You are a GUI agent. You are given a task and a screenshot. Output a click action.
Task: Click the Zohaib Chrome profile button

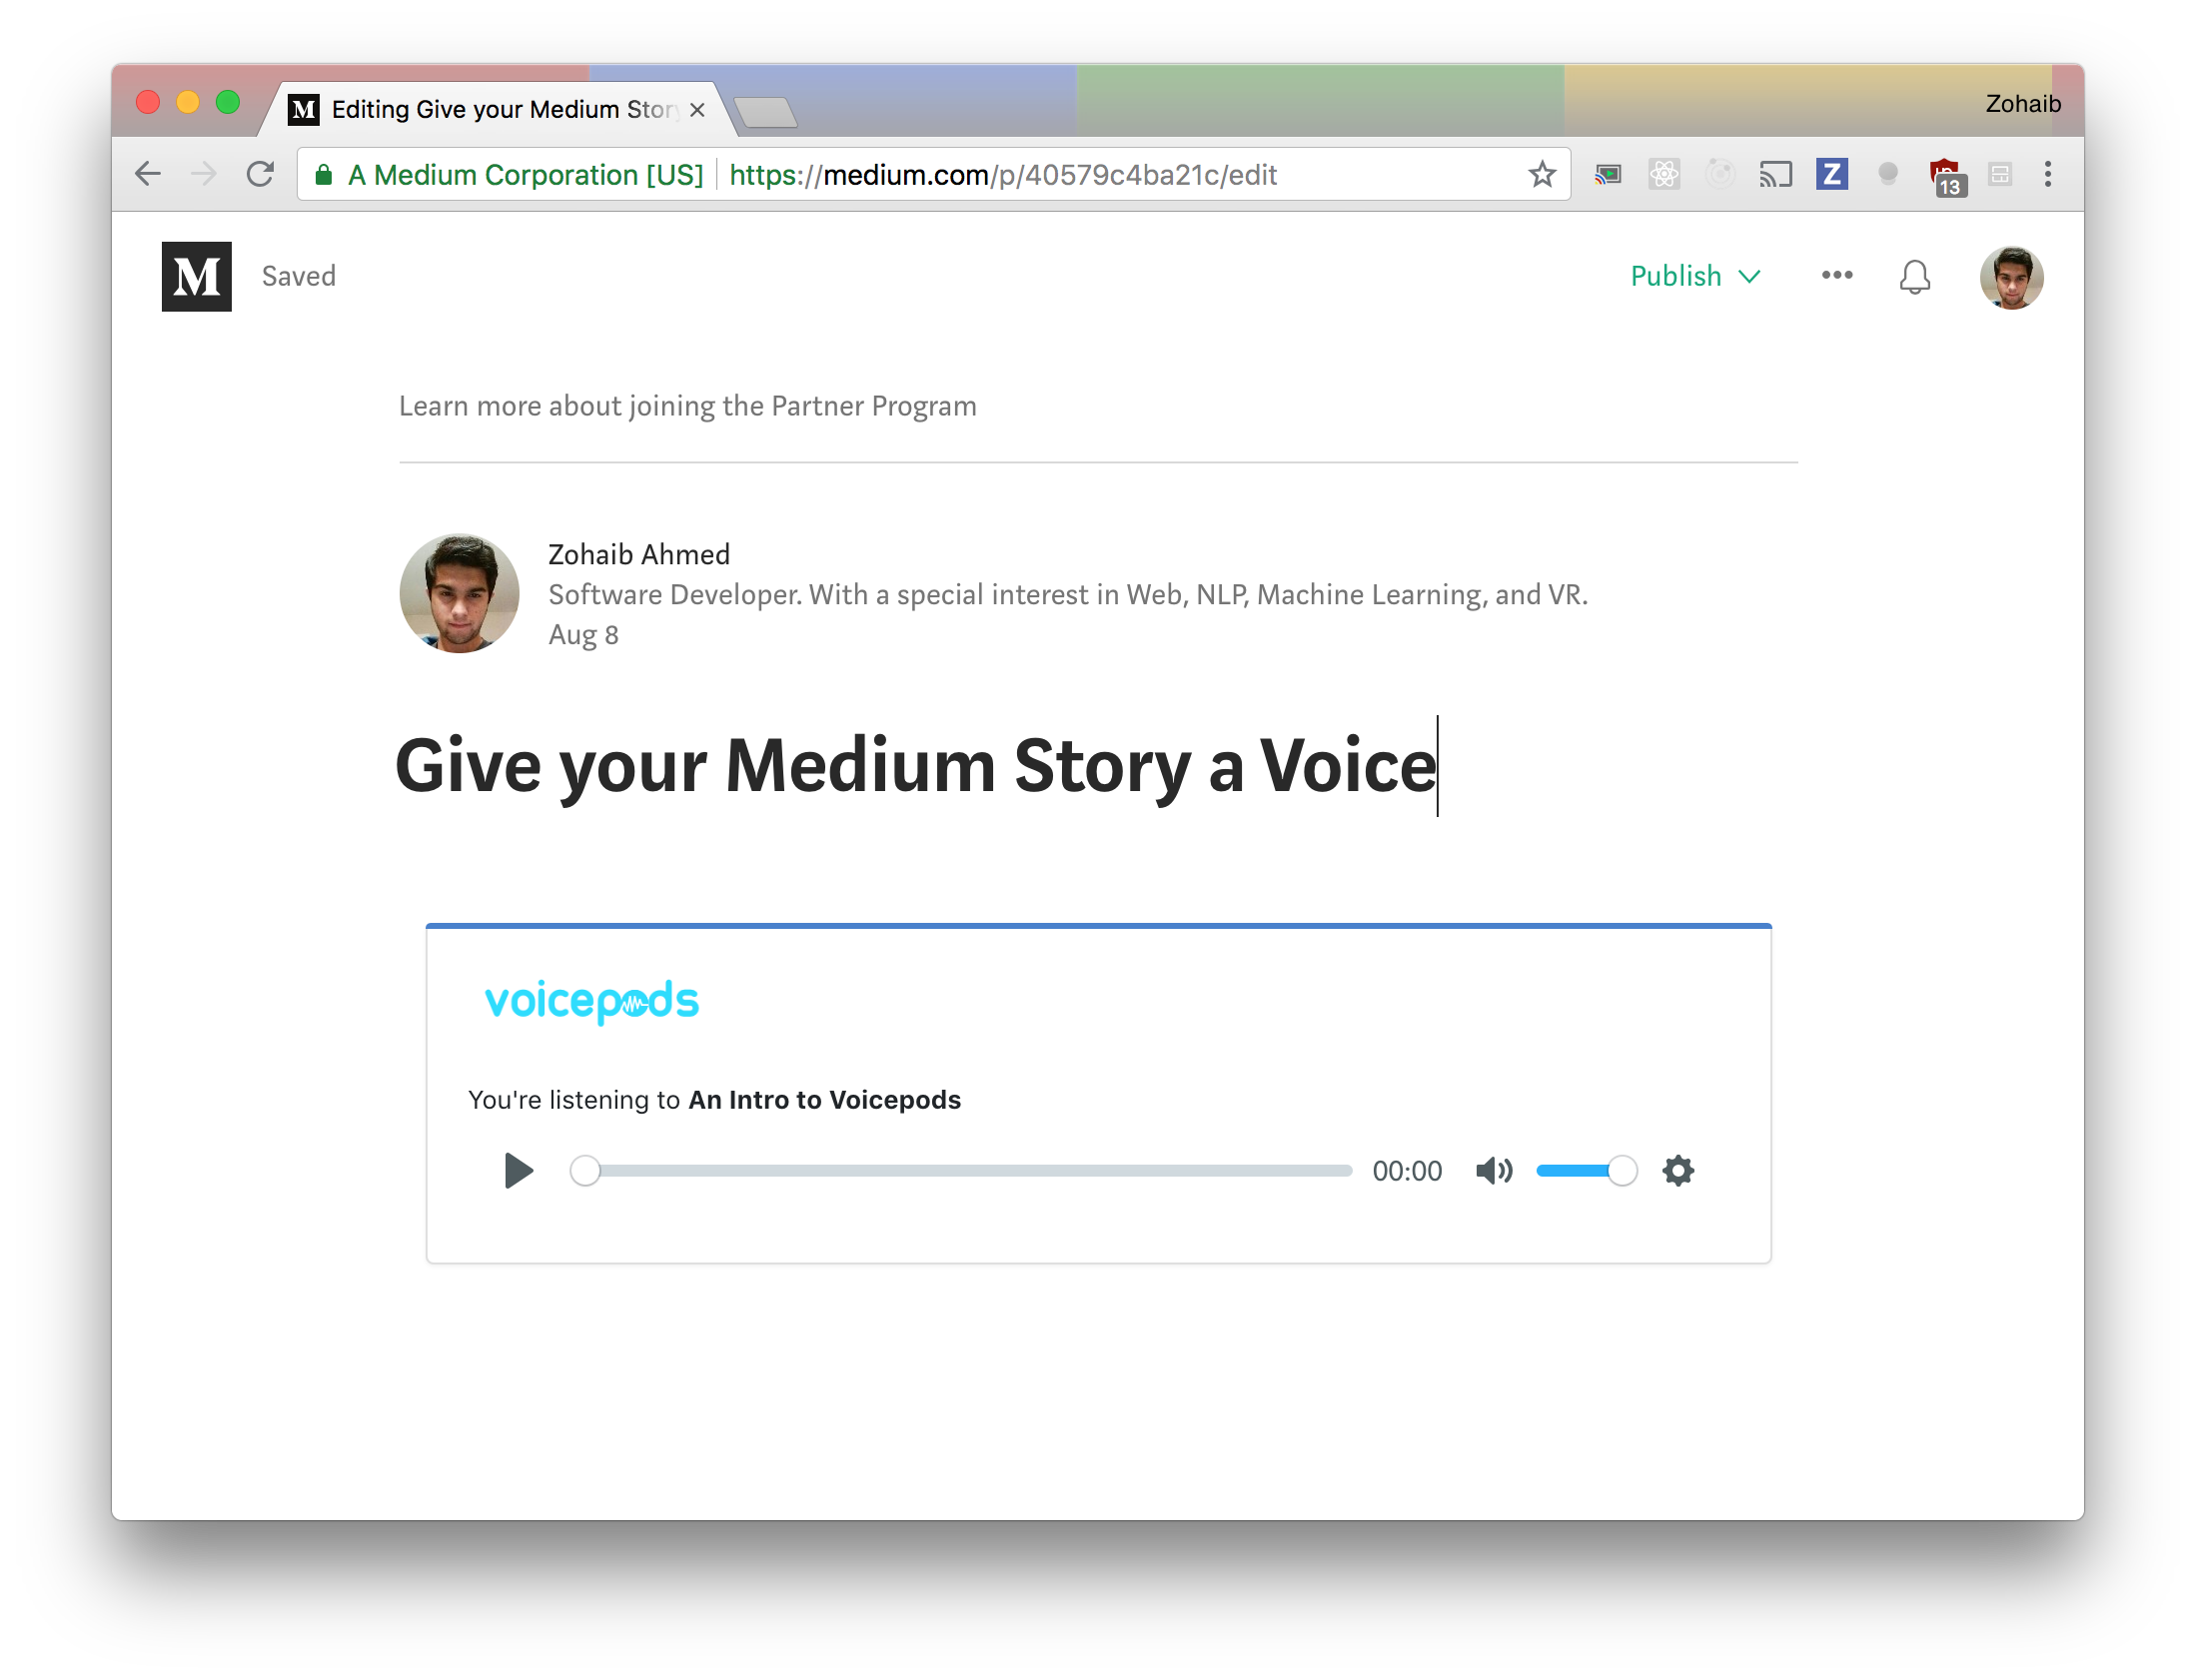2022,104
